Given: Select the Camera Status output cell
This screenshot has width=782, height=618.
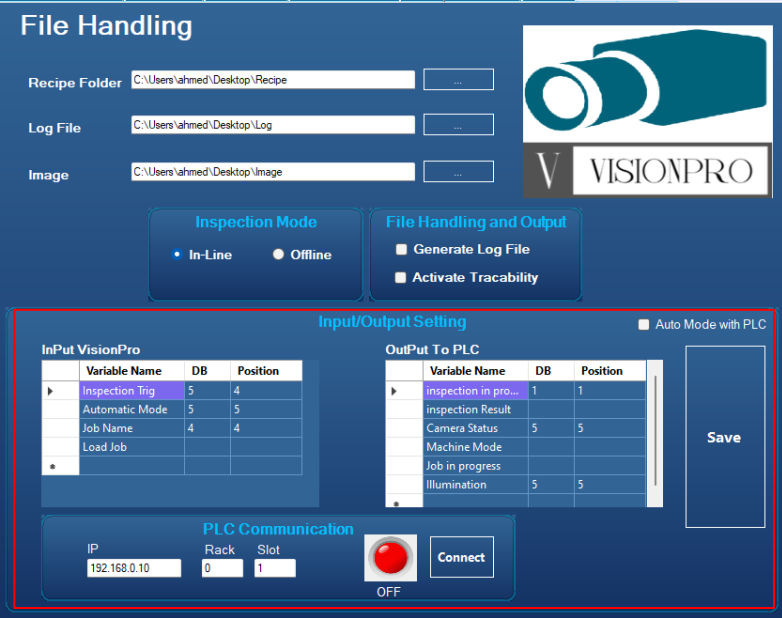Looking at the screenshot, I should tap(475, 428).
